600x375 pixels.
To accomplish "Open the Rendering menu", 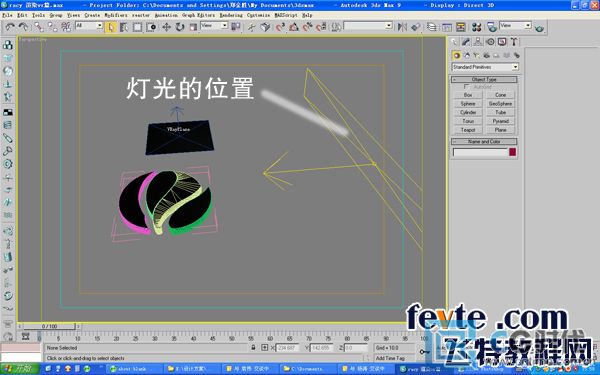I will (231, 15).
